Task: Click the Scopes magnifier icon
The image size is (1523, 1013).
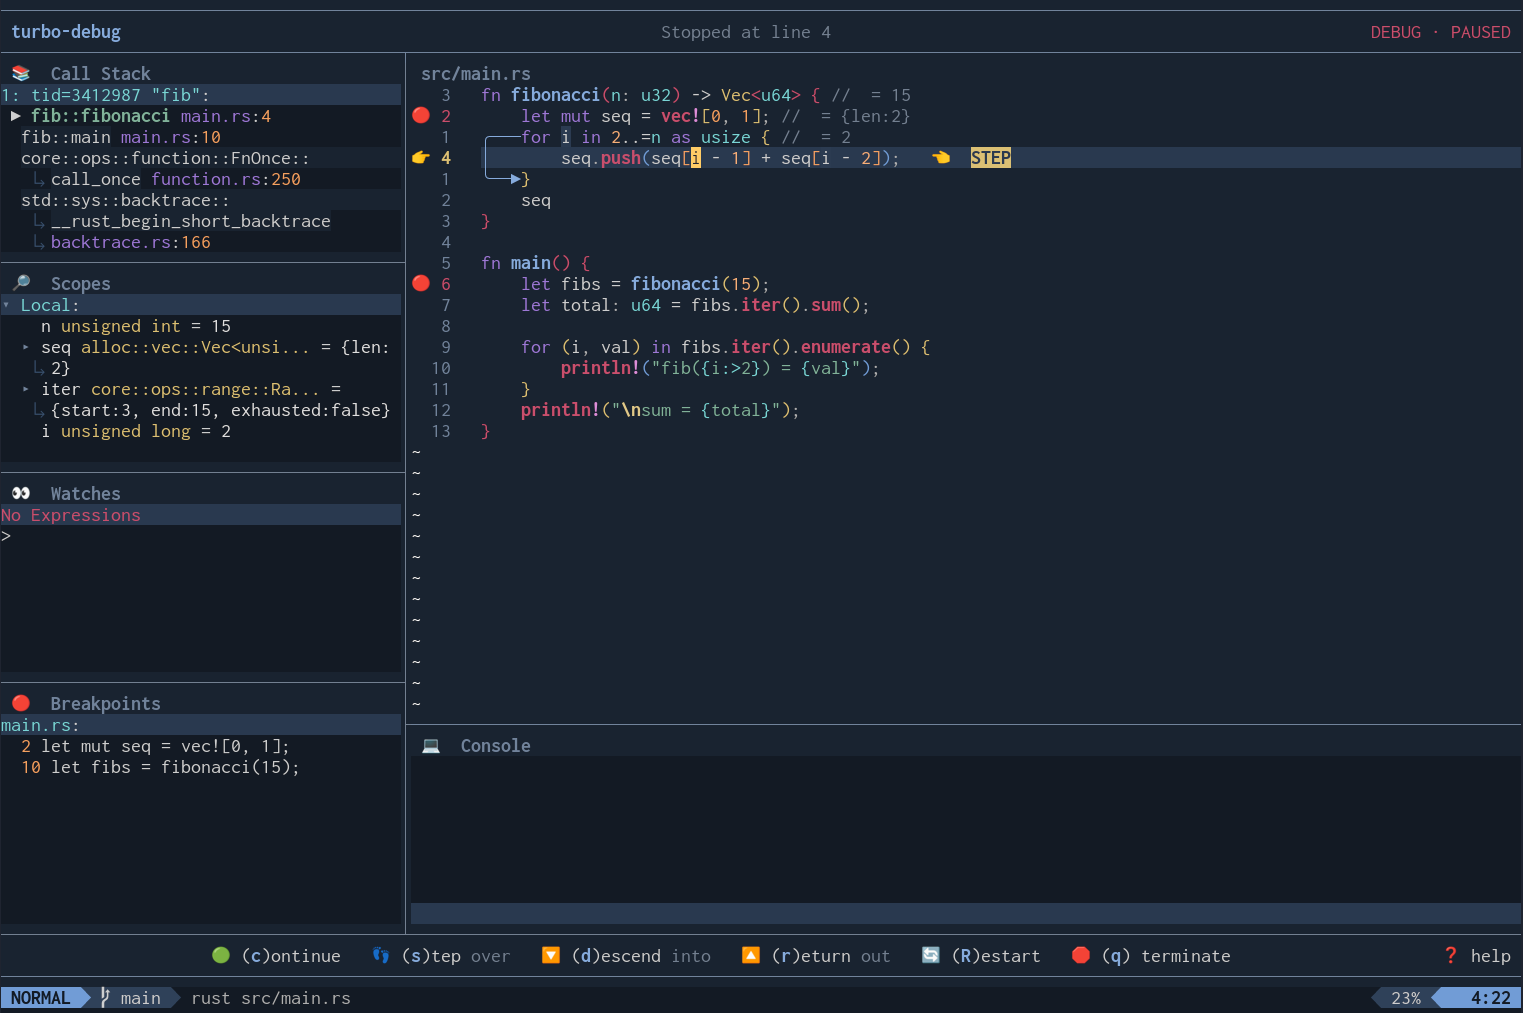Action: point(21,283)
